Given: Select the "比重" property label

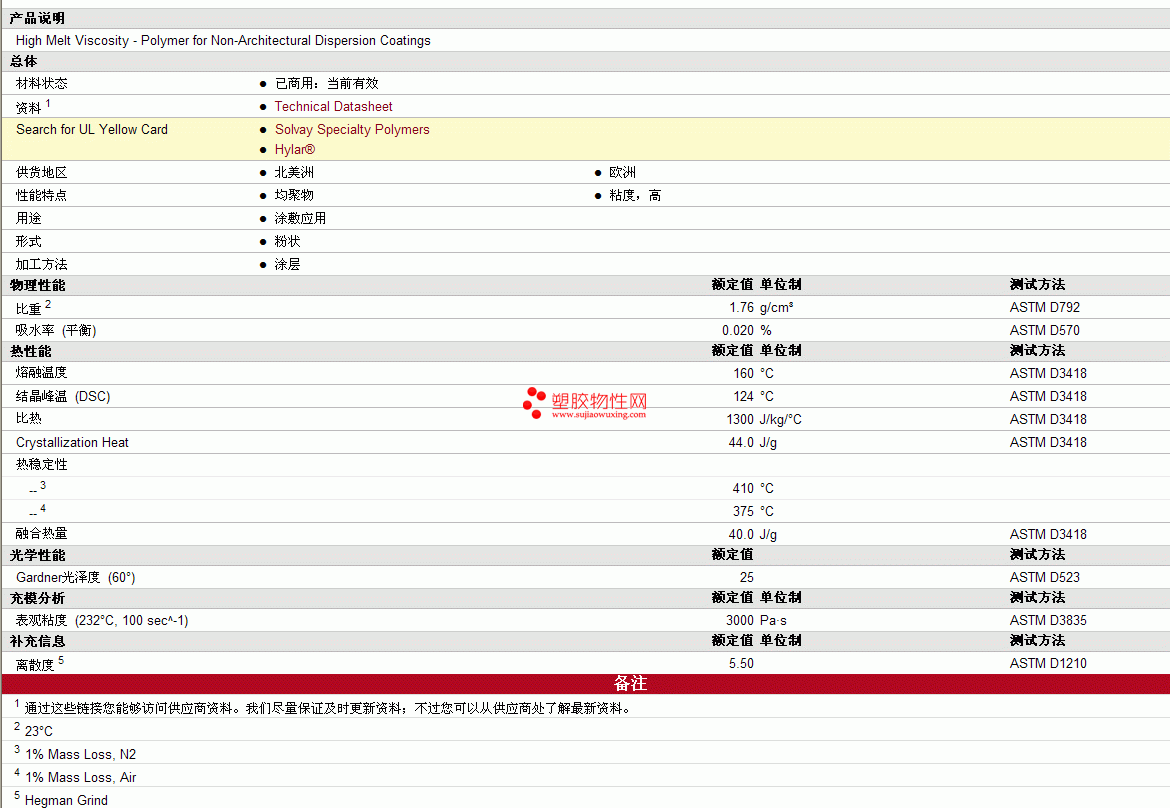Looking at the screenshot, I should point(28,309).
